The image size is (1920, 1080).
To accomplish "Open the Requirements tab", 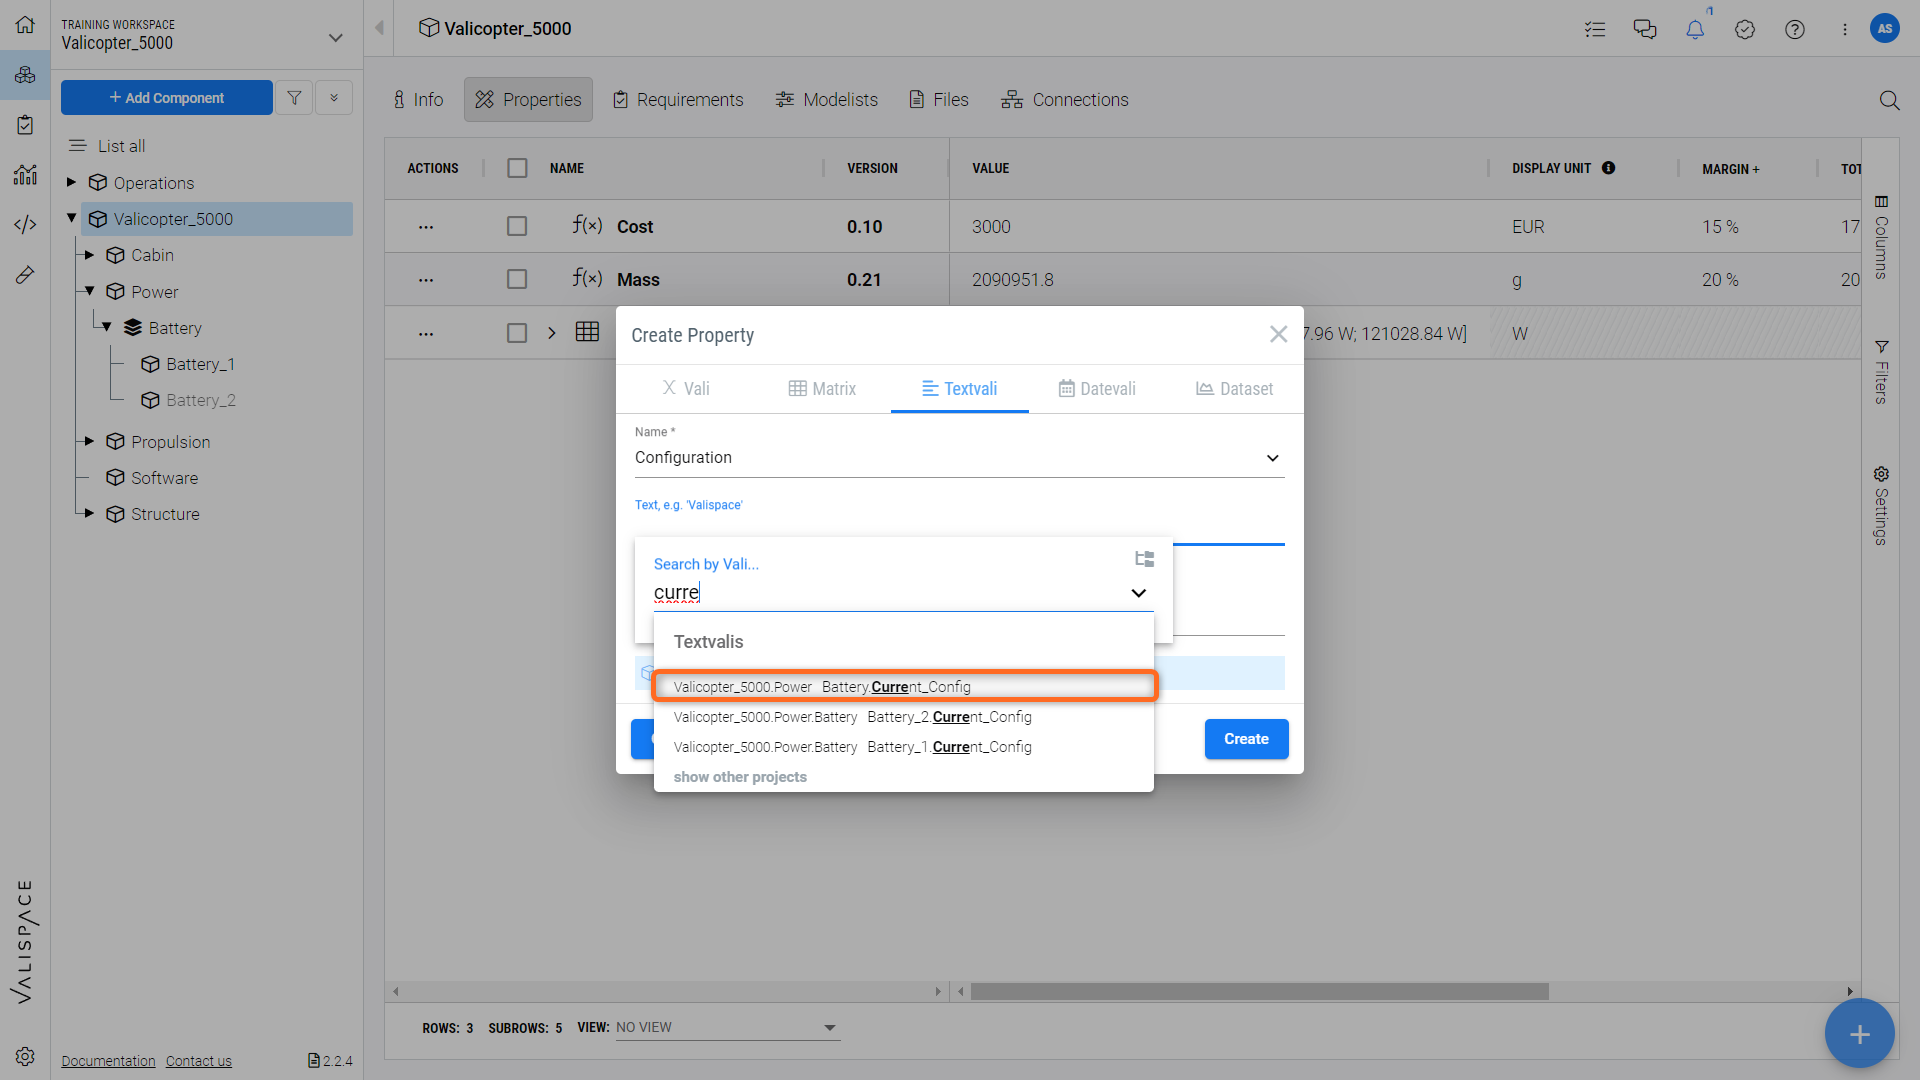I will (x=678, y=100).
